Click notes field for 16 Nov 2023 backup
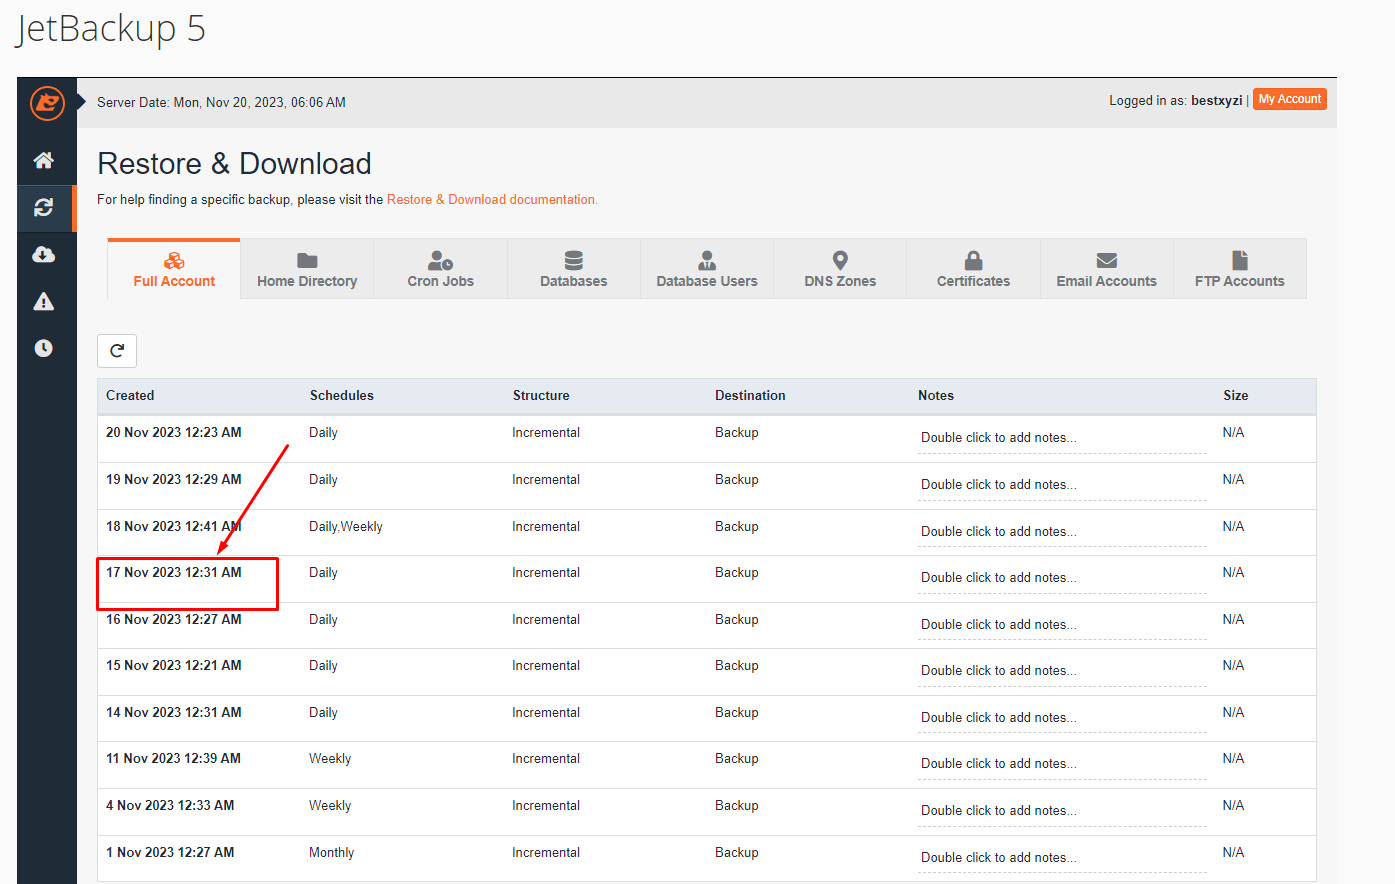The height and width of the screenshot is (884, 1395). [x=1062, y=625]
